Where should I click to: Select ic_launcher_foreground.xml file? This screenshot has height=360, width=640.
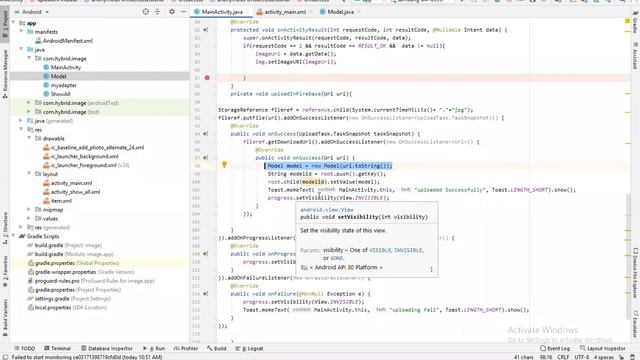pyautogui.click(x=84, y=165)
